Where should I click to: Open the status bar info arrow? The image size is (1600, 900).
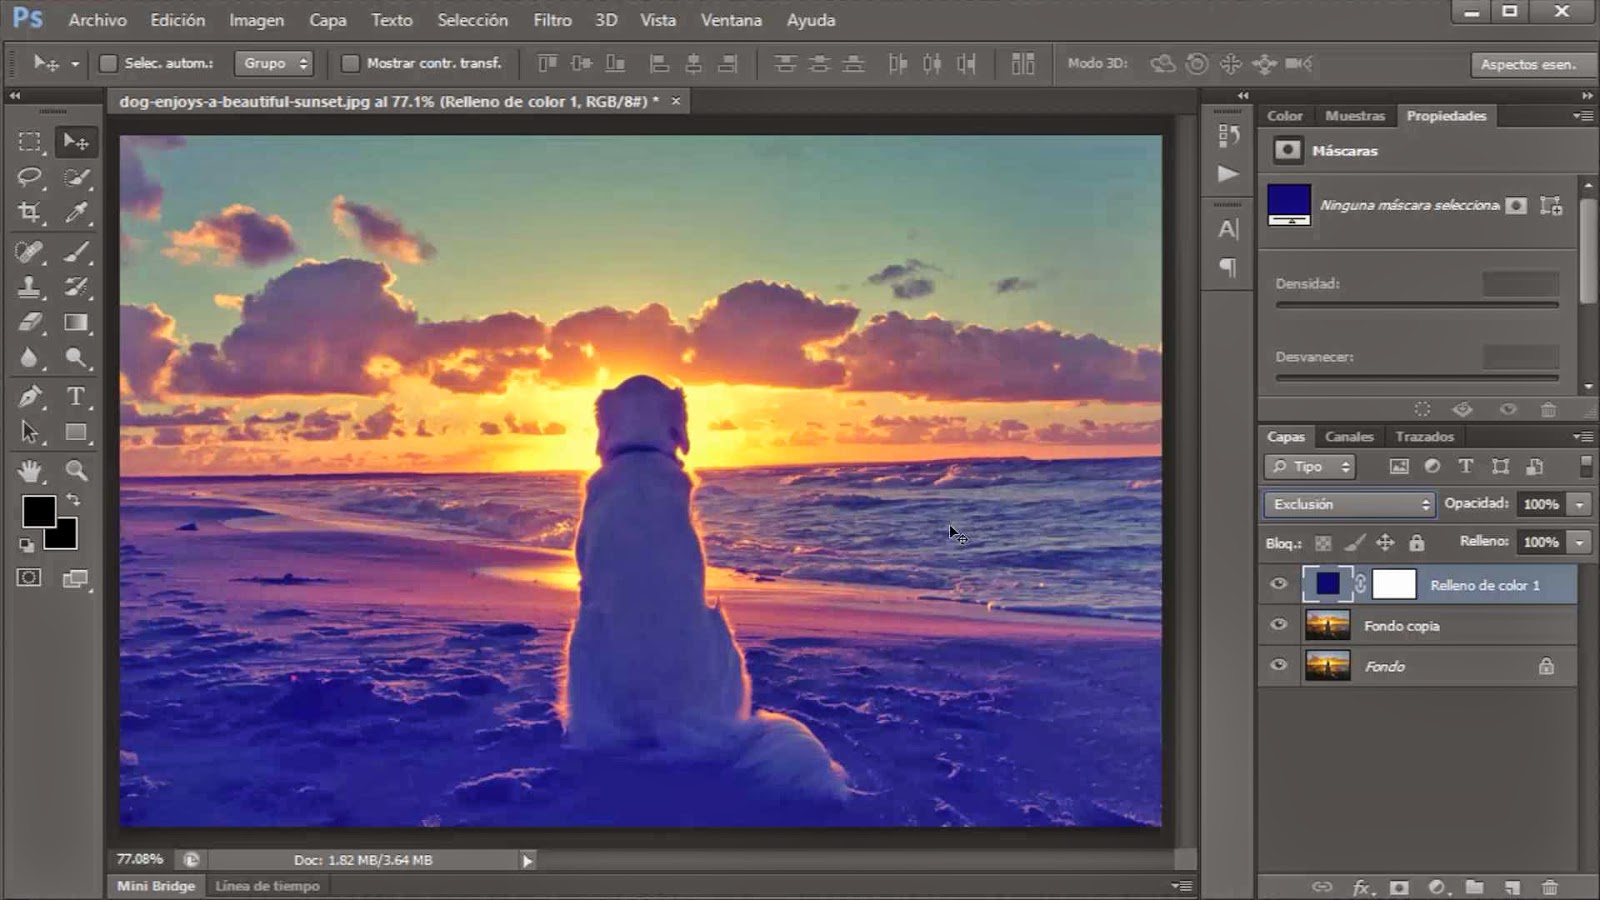(x=527, y=860)
